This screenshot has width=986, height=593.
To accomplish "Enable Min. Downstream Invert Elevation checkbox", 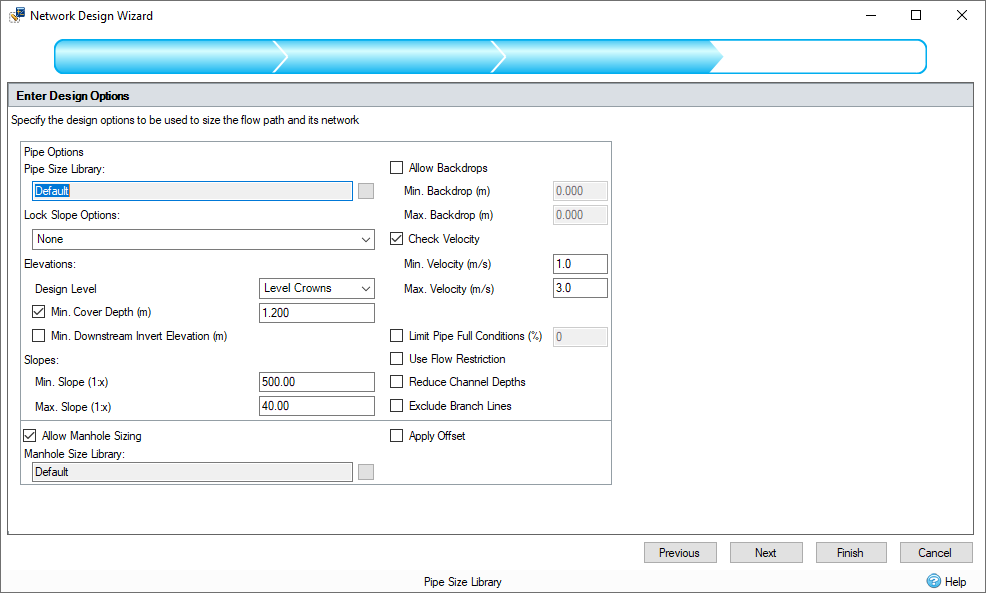I will point(38,336).
